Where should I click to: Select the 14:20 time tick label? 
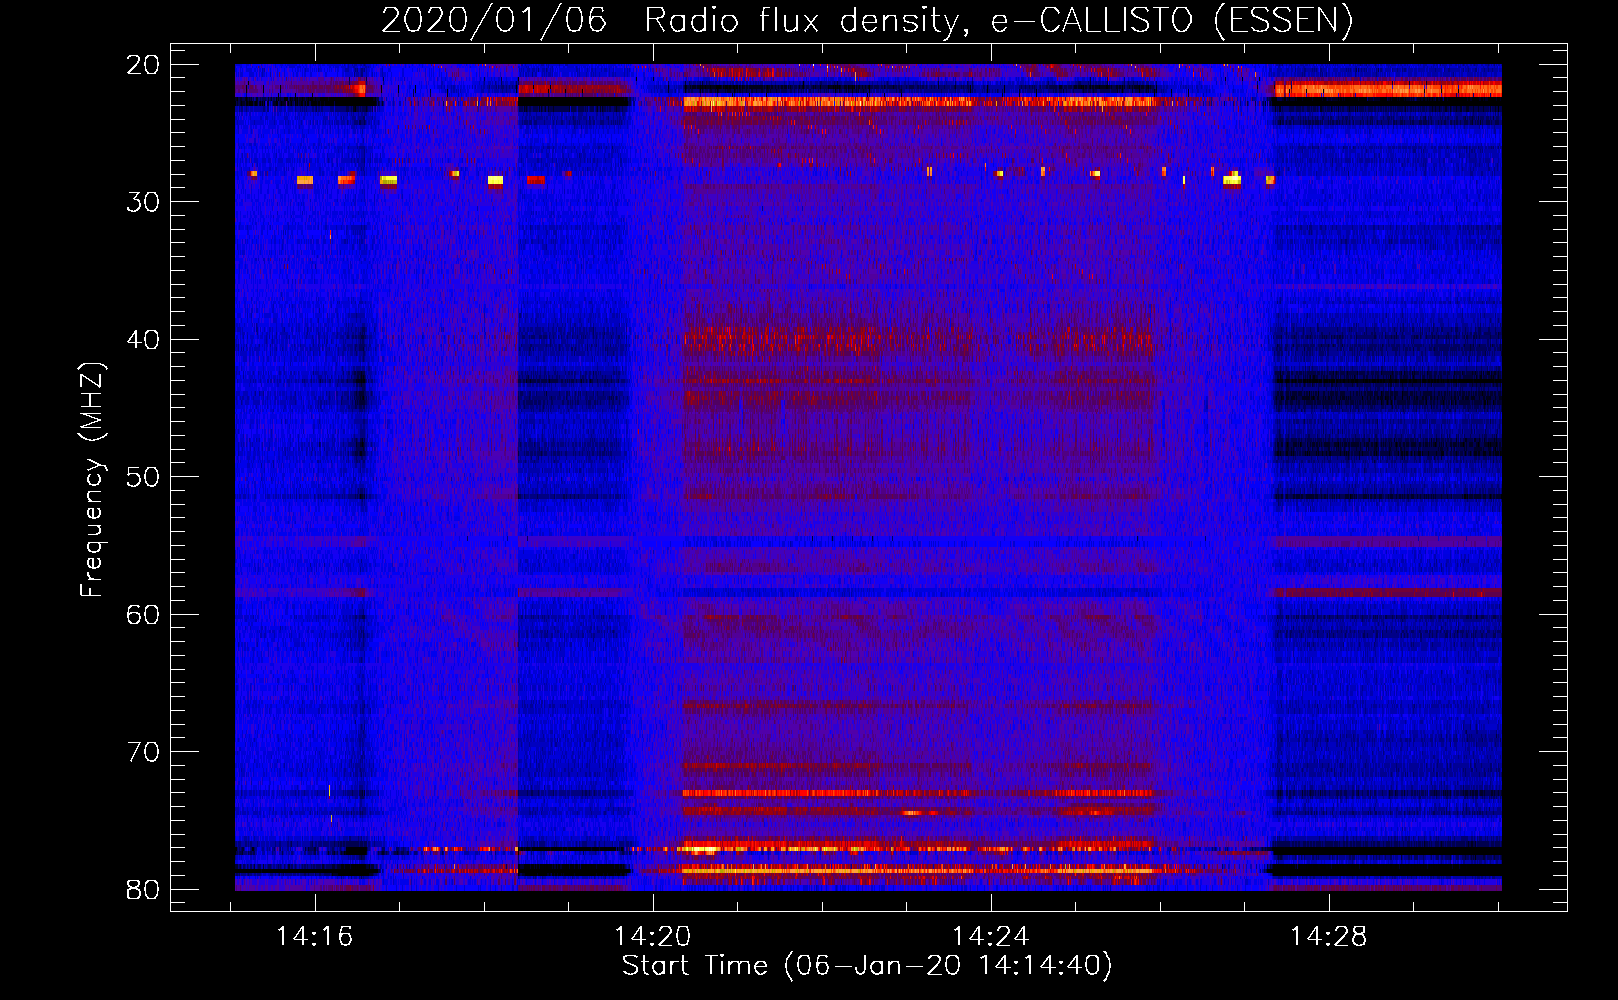point(653,937)
